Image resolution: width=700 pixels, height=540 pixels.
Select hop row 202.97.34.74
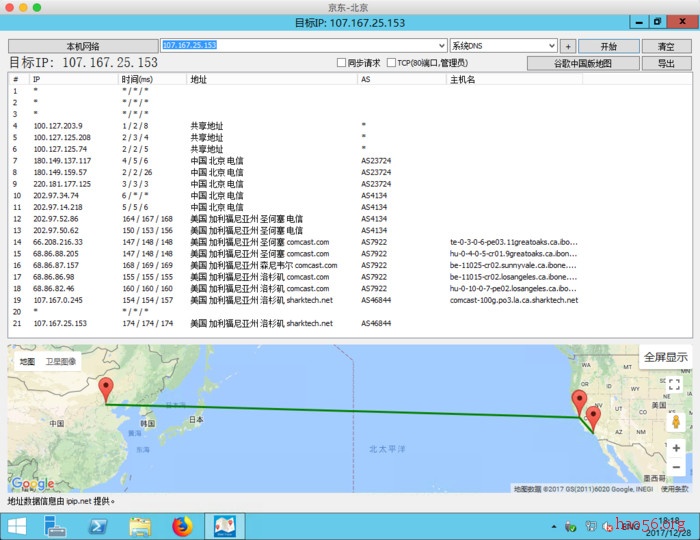350,195
